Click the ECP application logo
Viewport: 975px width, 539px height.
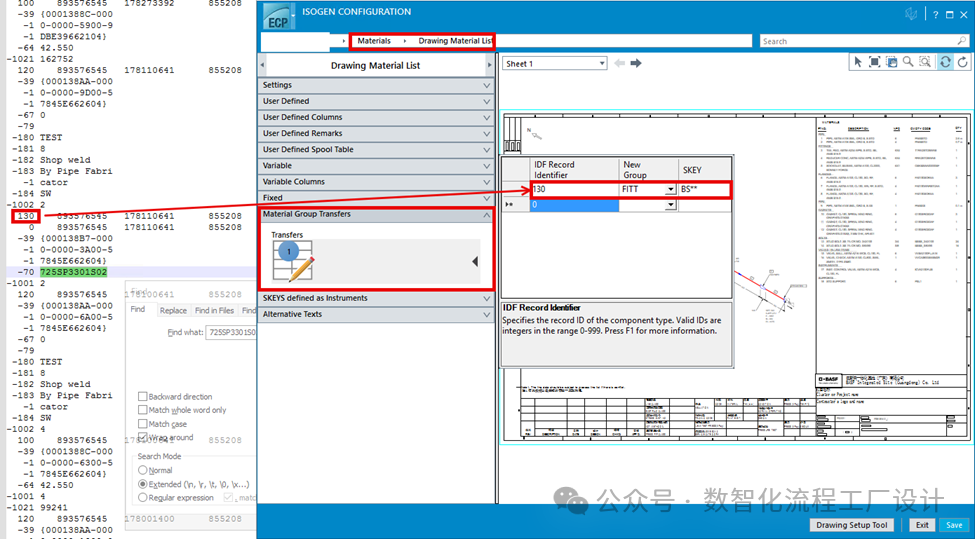click(x=278, y=17)
